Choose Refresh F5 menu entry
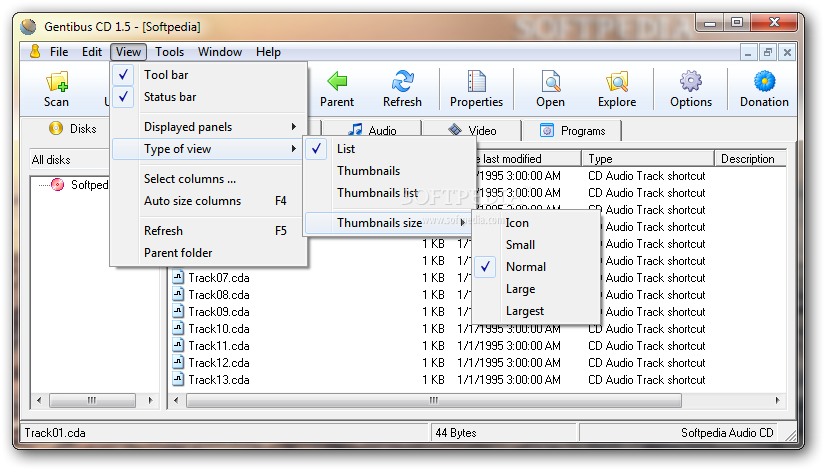Viewport: 825px width, 470px height. (x=209, y=231)
